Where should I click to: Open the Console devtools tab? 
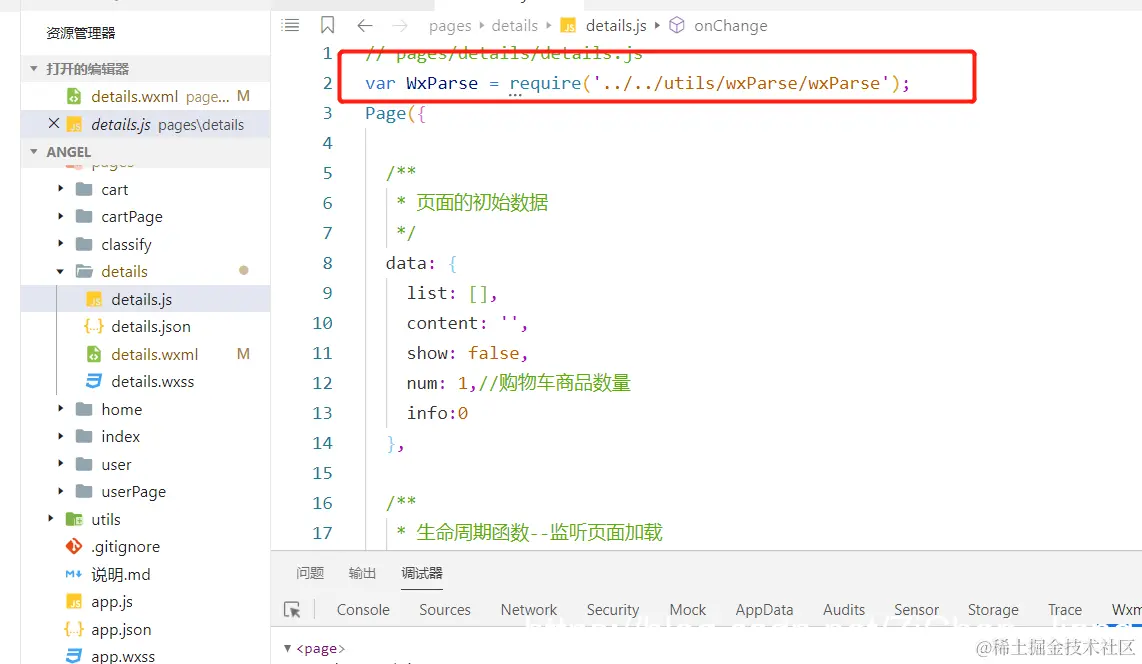(363, 609)
